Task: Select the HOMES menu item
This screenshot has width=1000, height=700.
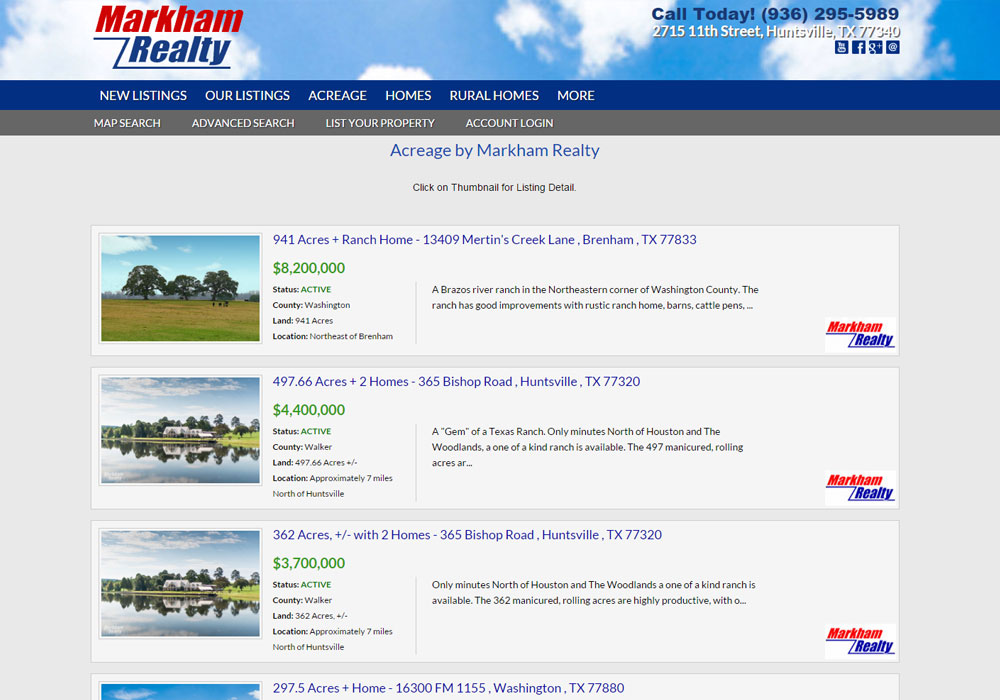Action: click(x=408, y=96)
